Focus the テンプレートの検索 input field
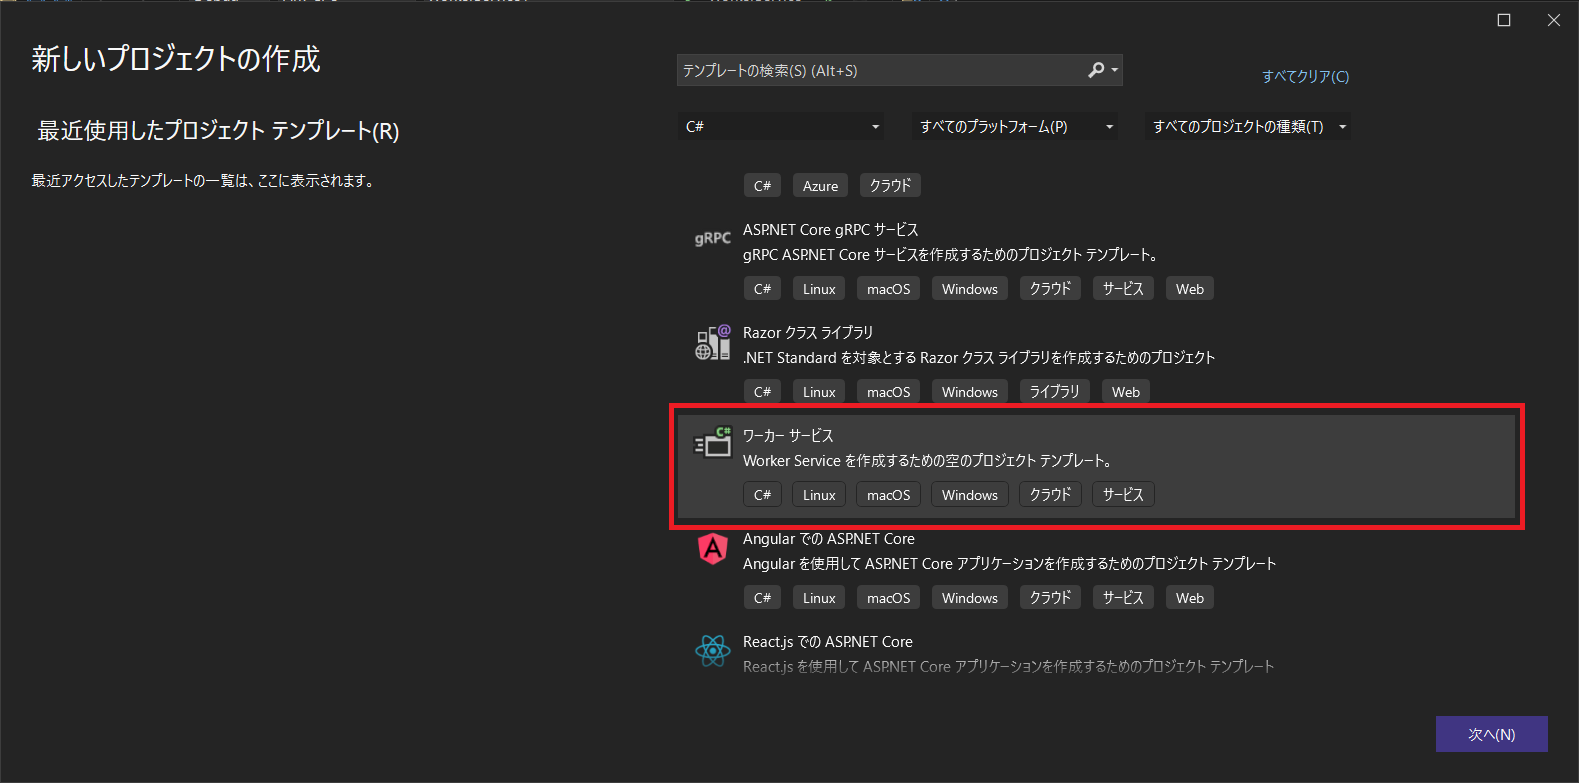This screenshot has width=1579, height=783. (880, 70)
